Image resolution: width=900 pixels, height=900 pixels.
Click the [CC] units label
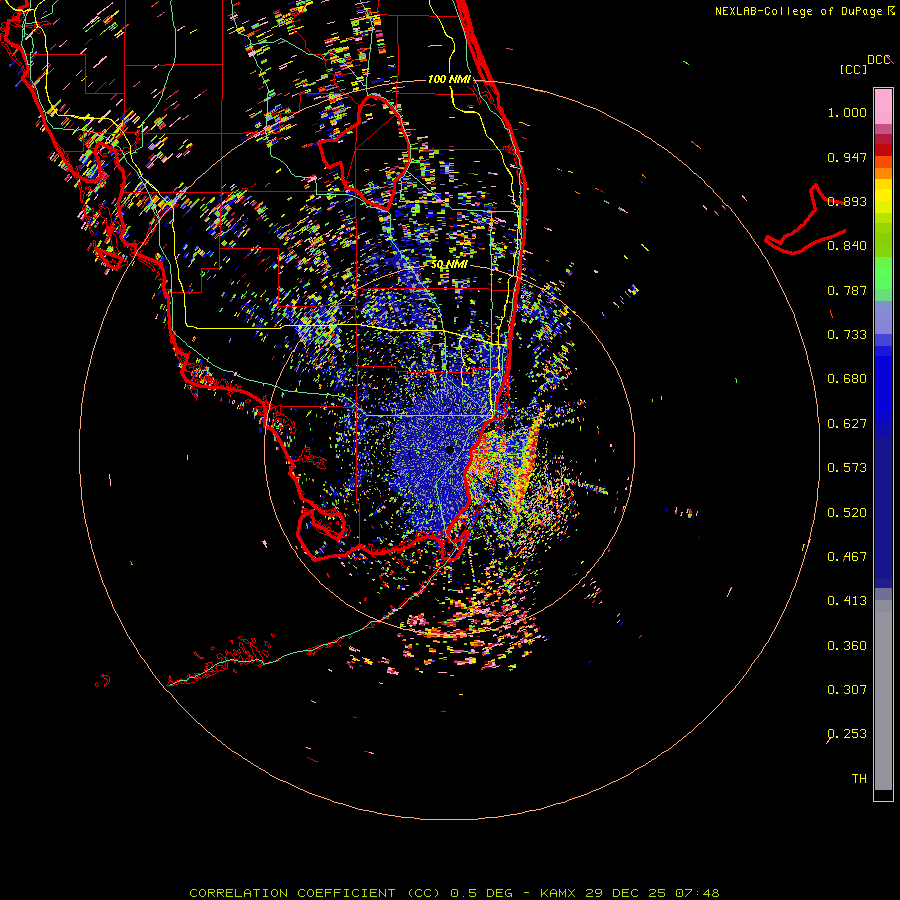click(x=853, y=69)
